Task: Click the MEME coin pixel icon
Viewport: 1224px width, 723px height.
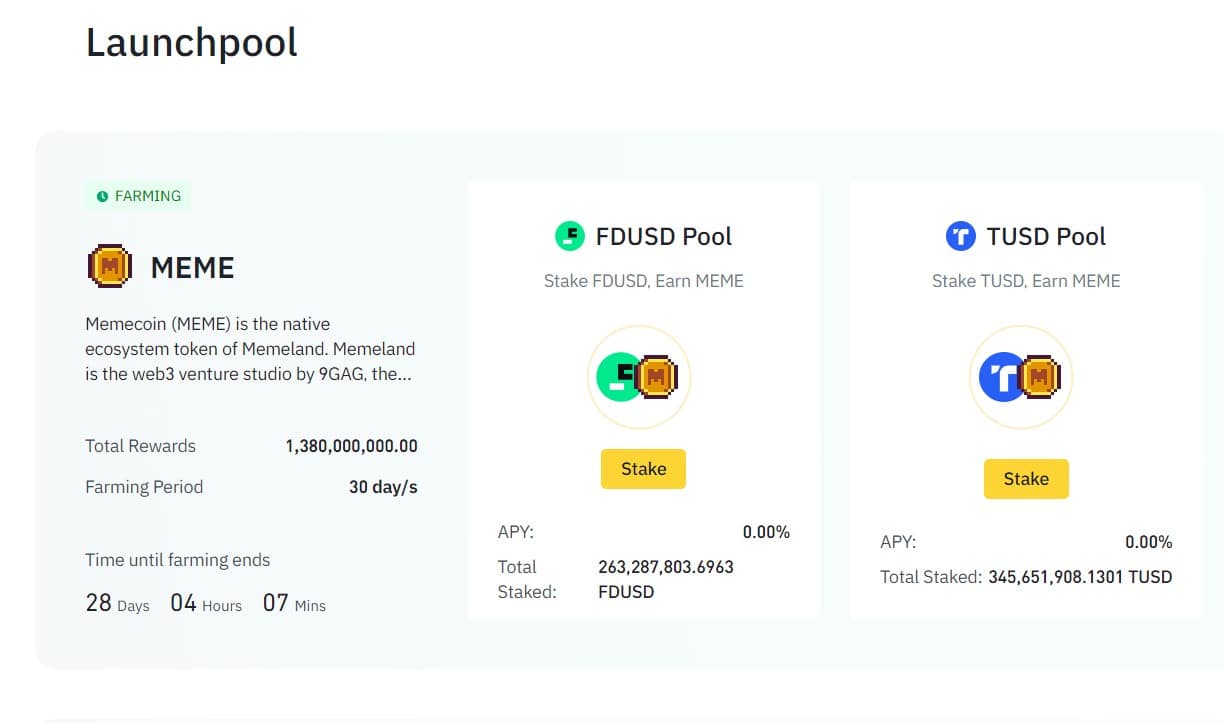Action: click(x=110, y=266)
